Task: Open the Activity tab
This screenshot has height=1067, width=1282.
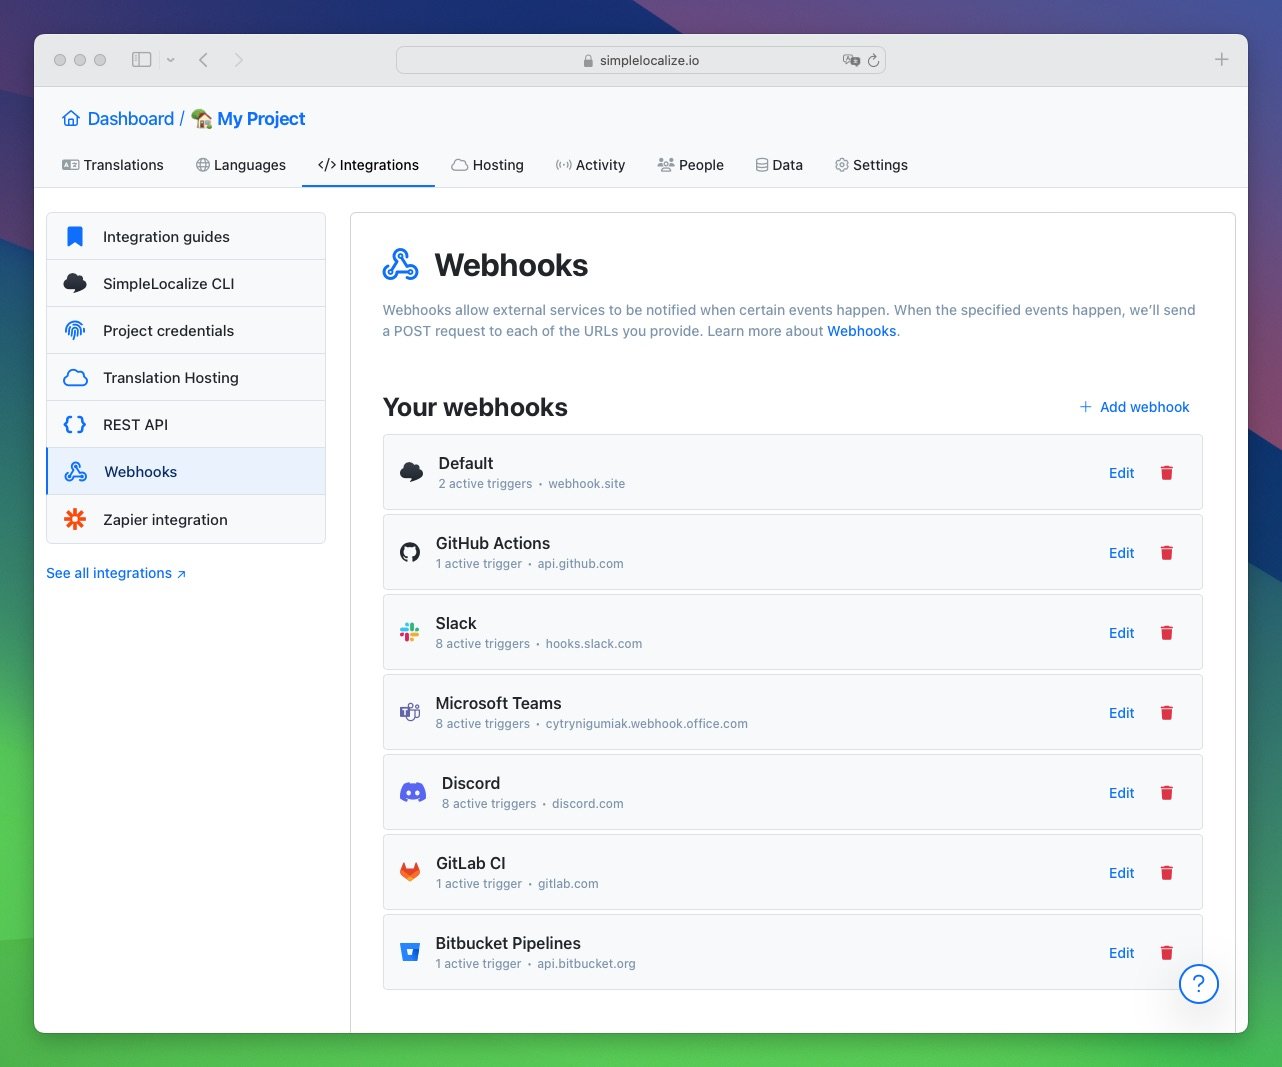Action: pos(590,165)
